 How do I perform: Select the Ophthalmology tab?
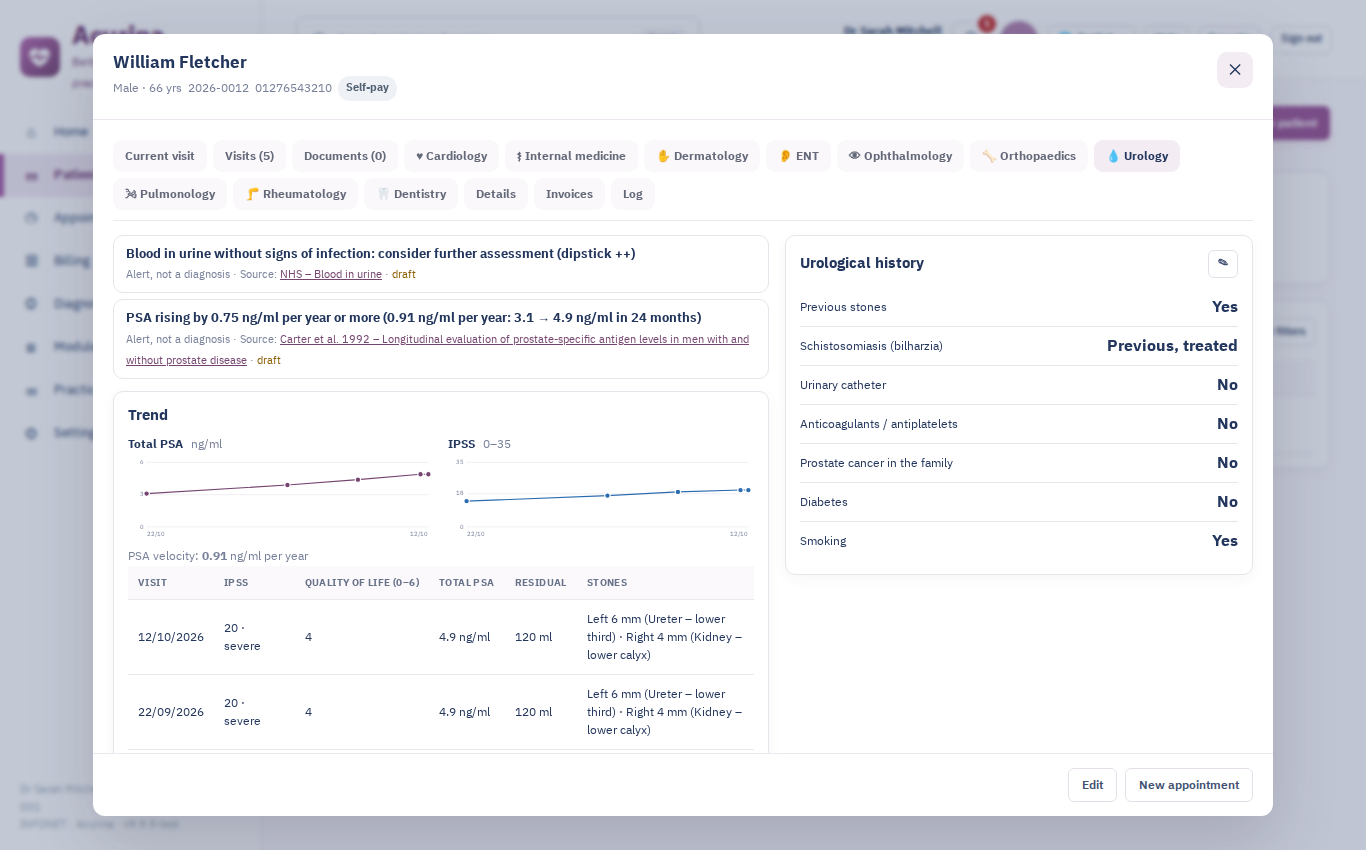(900, 156)
